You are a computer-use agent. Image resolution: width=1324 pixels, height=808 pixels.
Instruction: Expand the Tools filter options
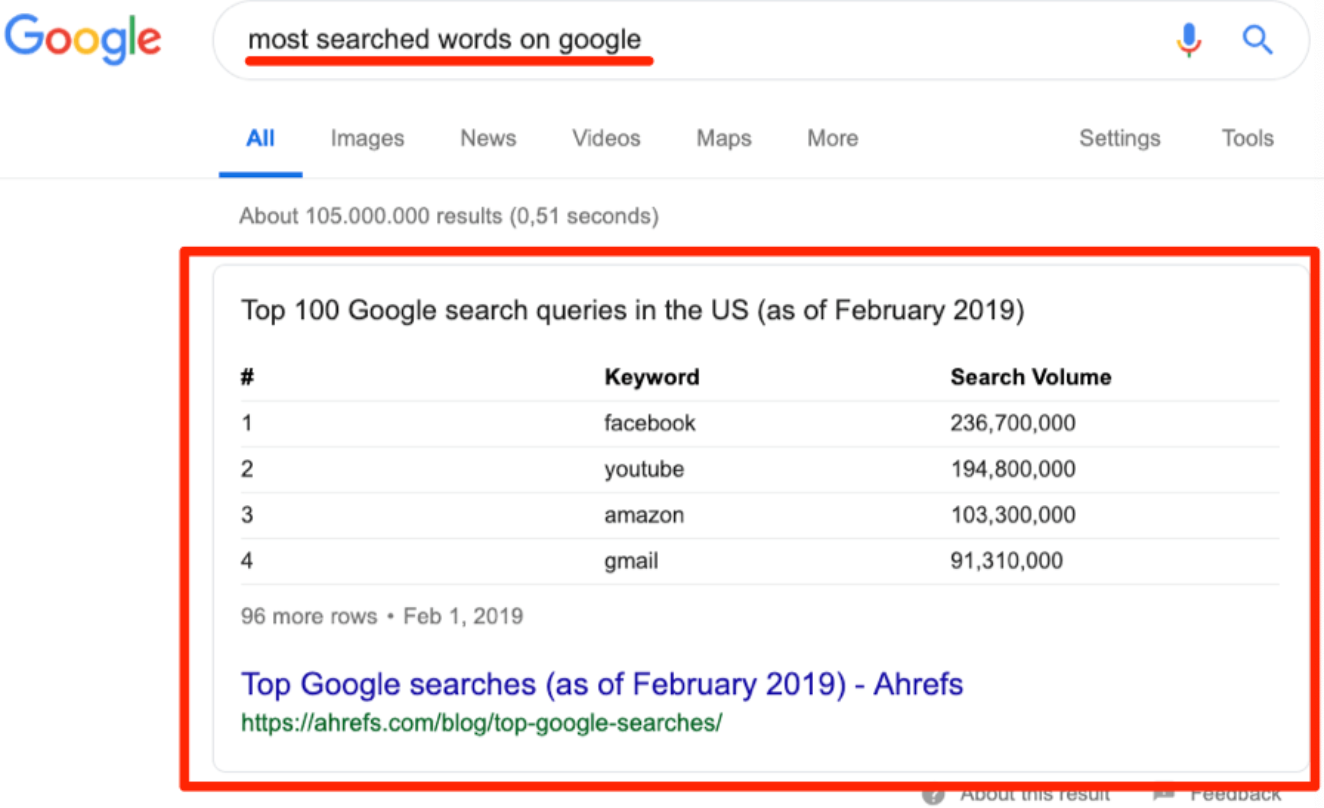tap(1247, 139)
